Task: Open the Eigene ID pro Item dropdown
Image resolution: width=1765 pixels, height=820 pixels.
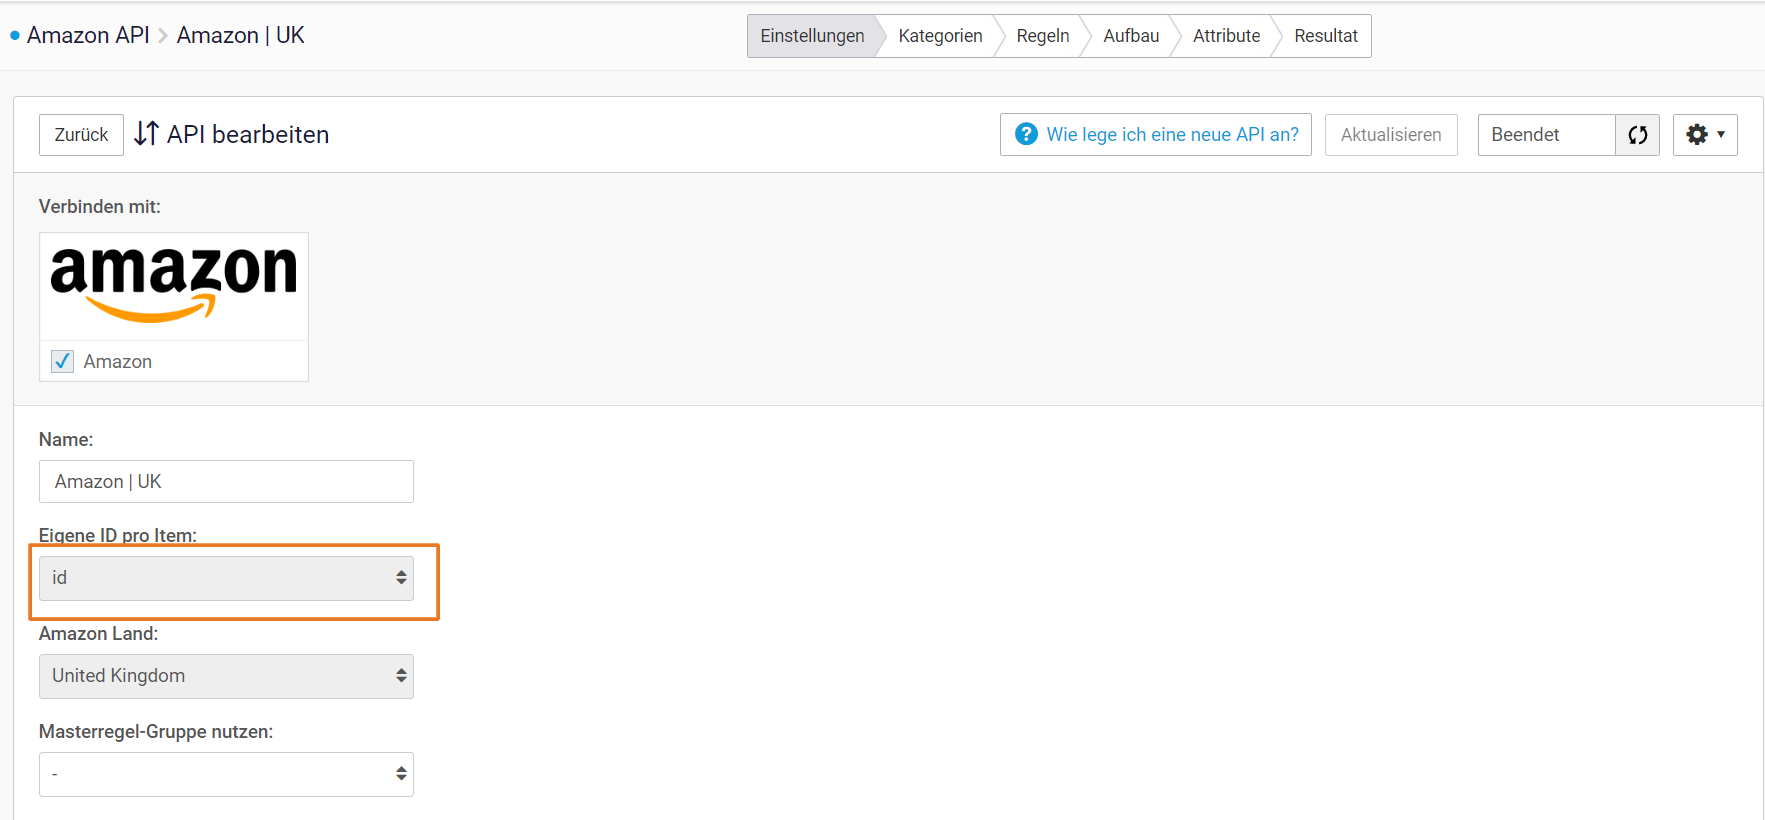Action: (x=226, y=578)
